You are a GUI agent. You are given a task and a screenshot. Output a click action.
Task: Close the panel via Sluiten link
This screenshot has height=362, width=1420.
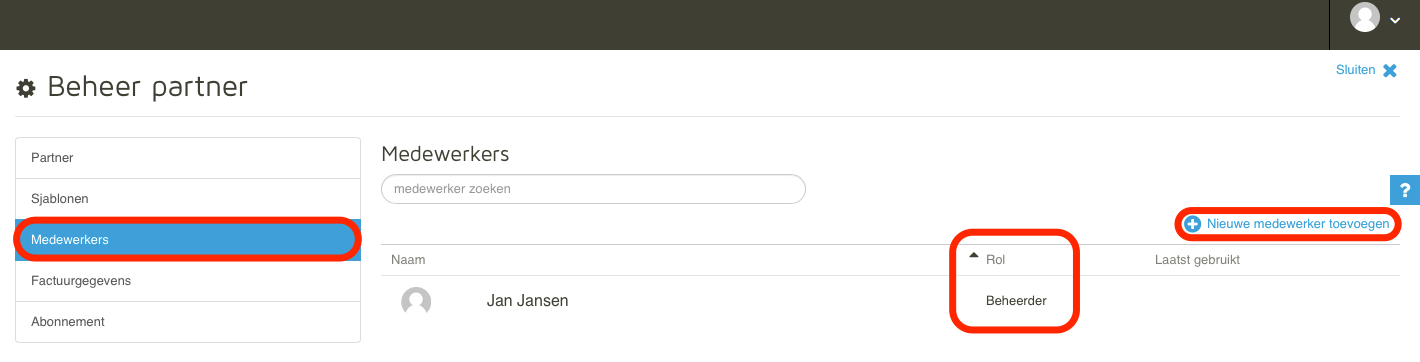coord(1355,70)
